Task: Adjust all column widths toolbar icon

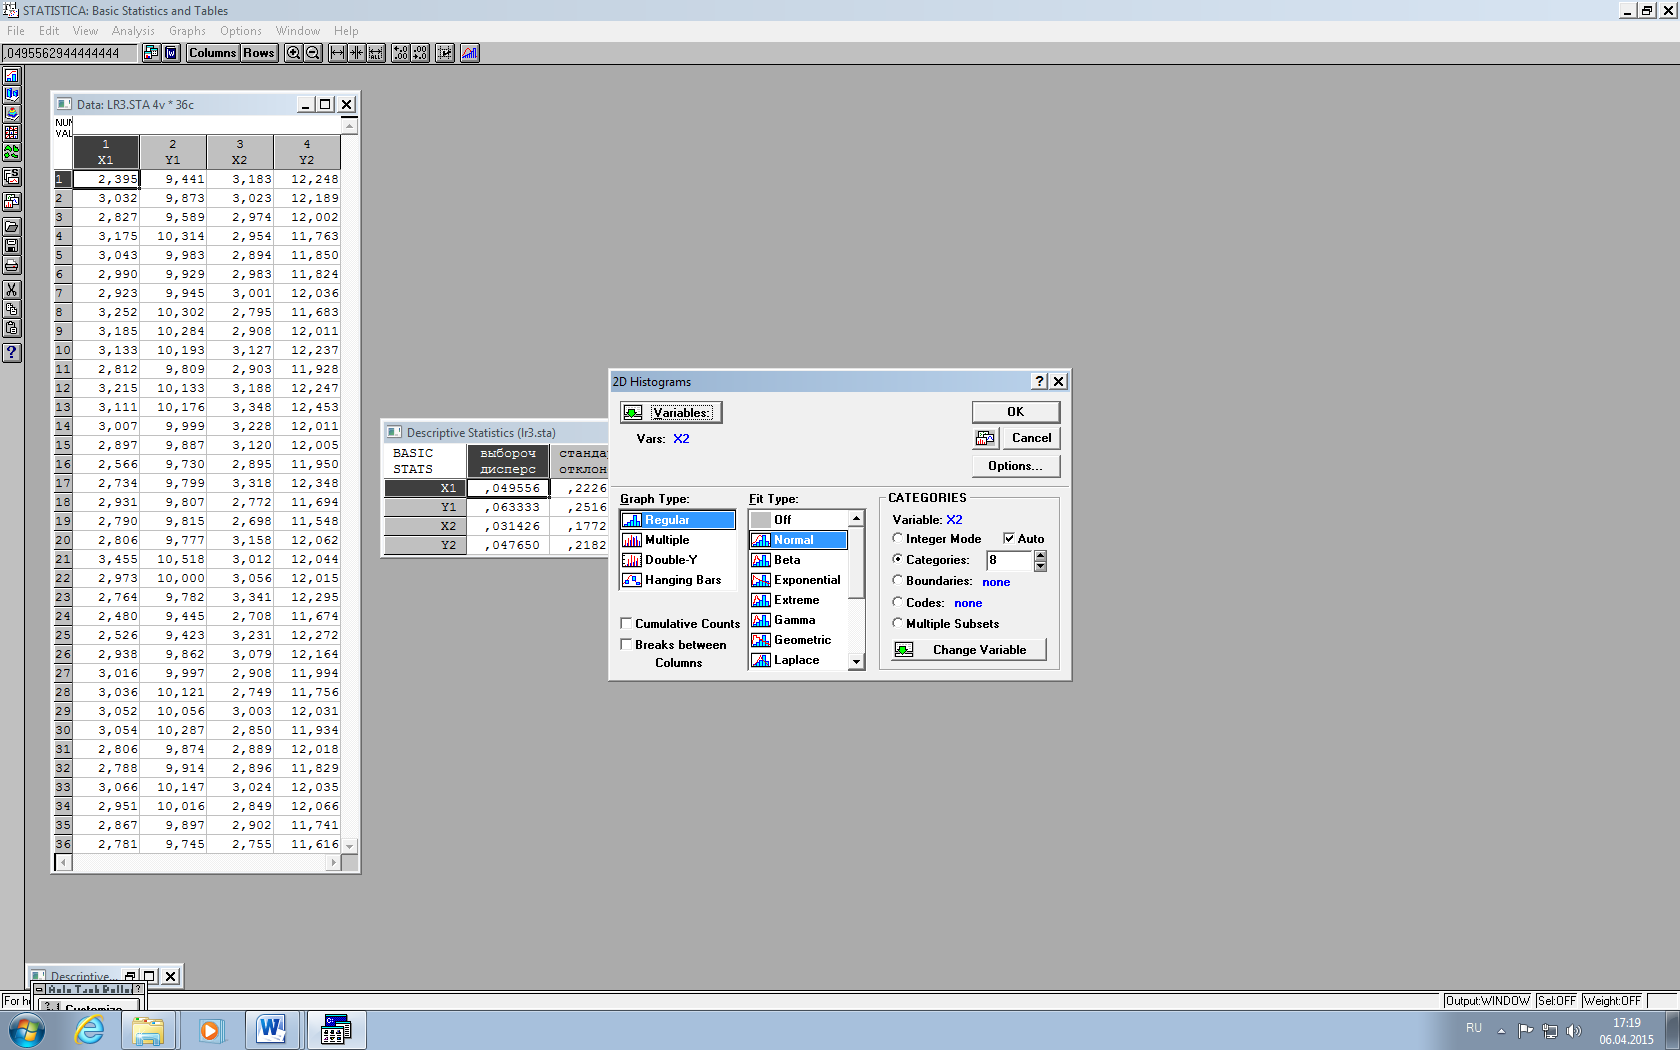Action: click(x=376, y=53)
